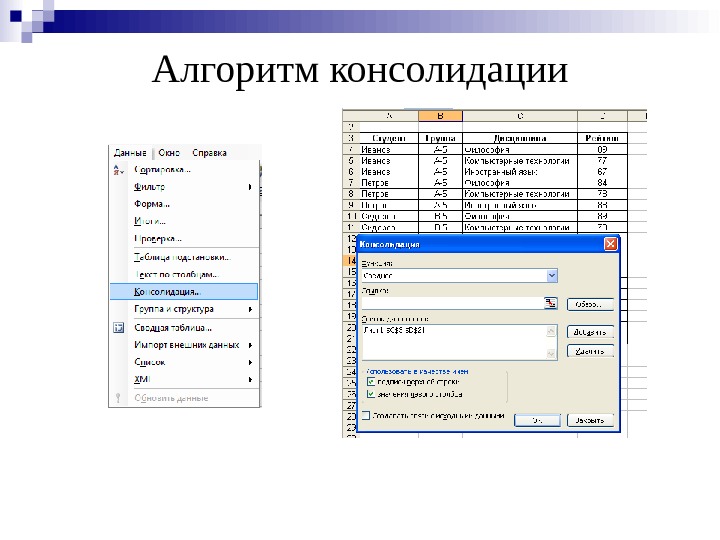Click the sort A-Z icon beside Сортировка

pyautogui.click(x=118, y=170)
